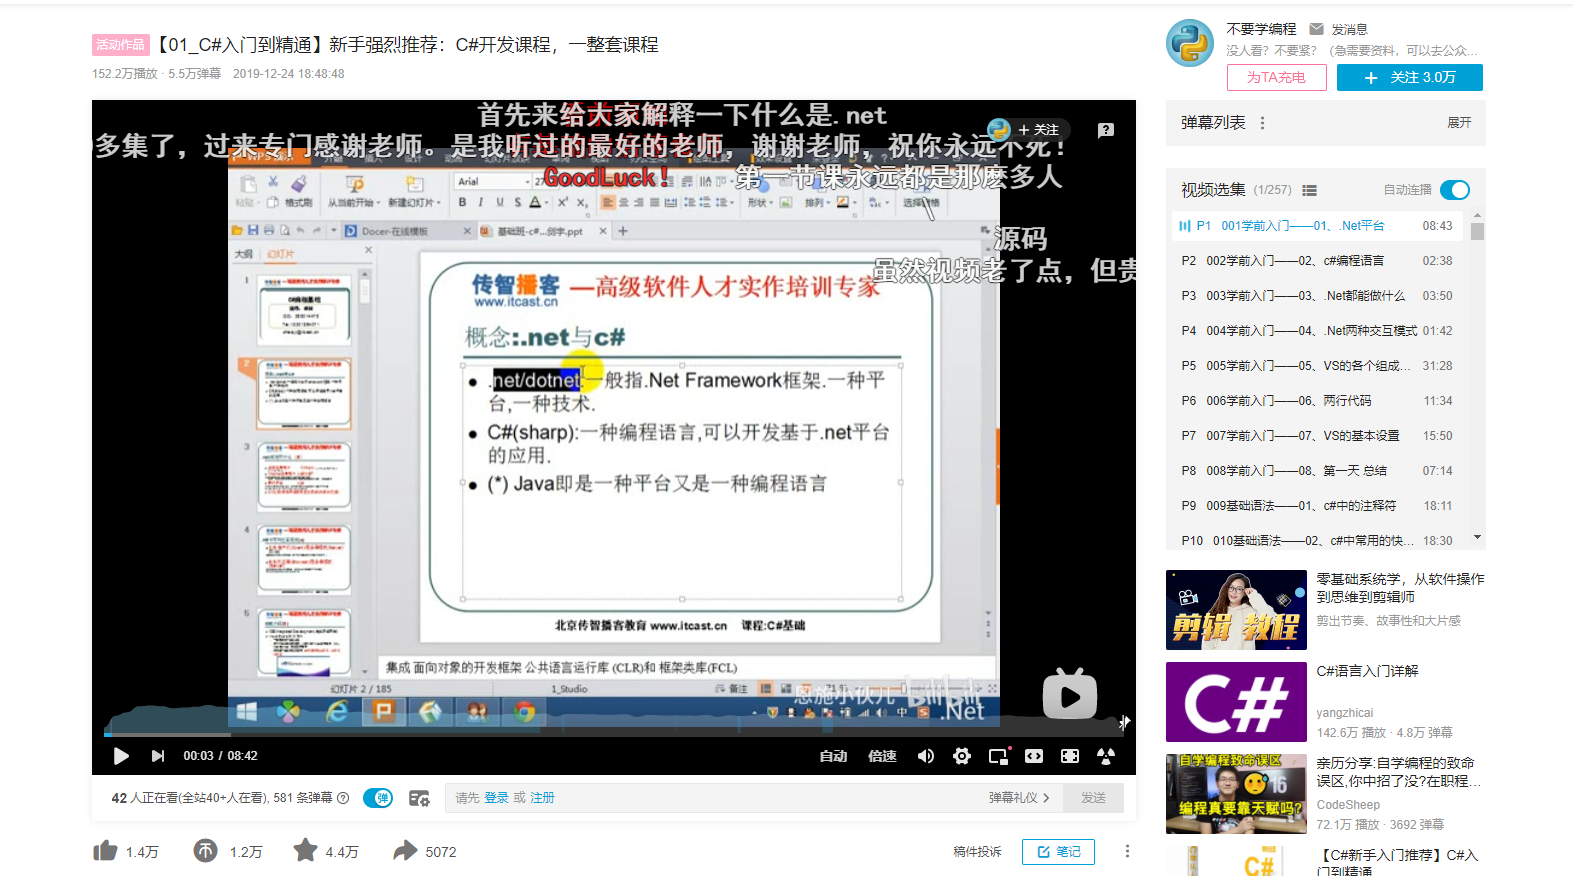1573x876 pixels.
Task: Click the feedback question icon in video
Action: tap(1106, 130)
